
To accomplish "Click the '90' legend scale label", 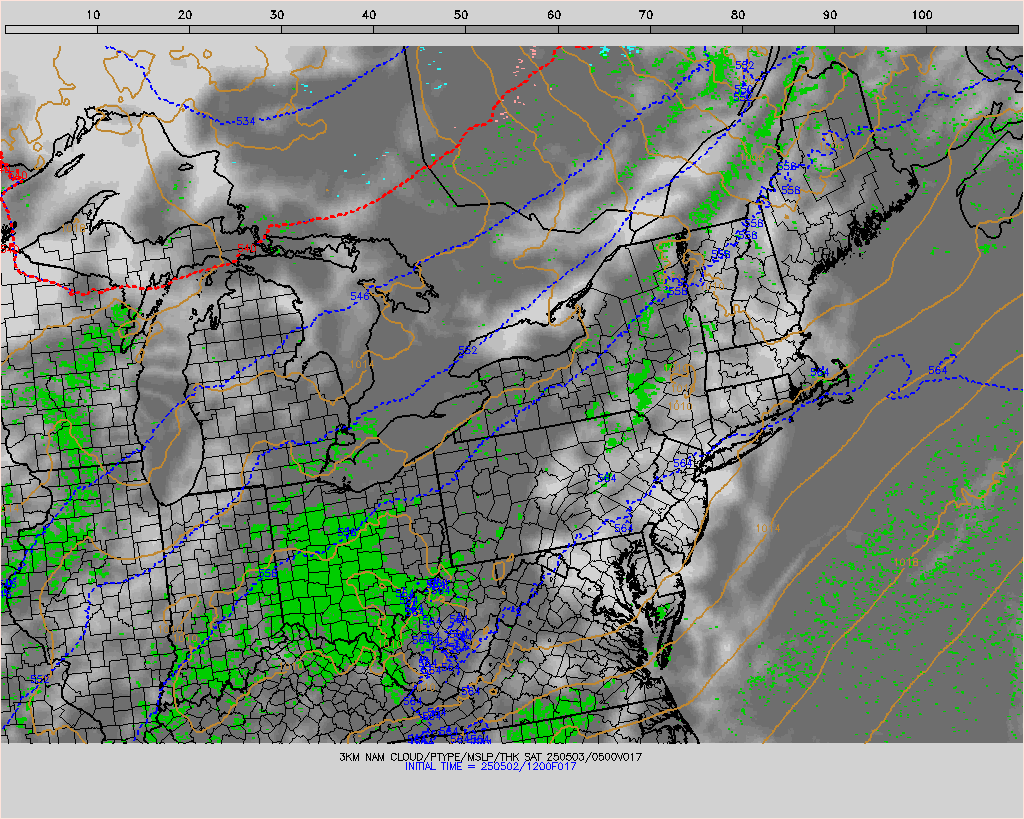I will click(830, 14).
